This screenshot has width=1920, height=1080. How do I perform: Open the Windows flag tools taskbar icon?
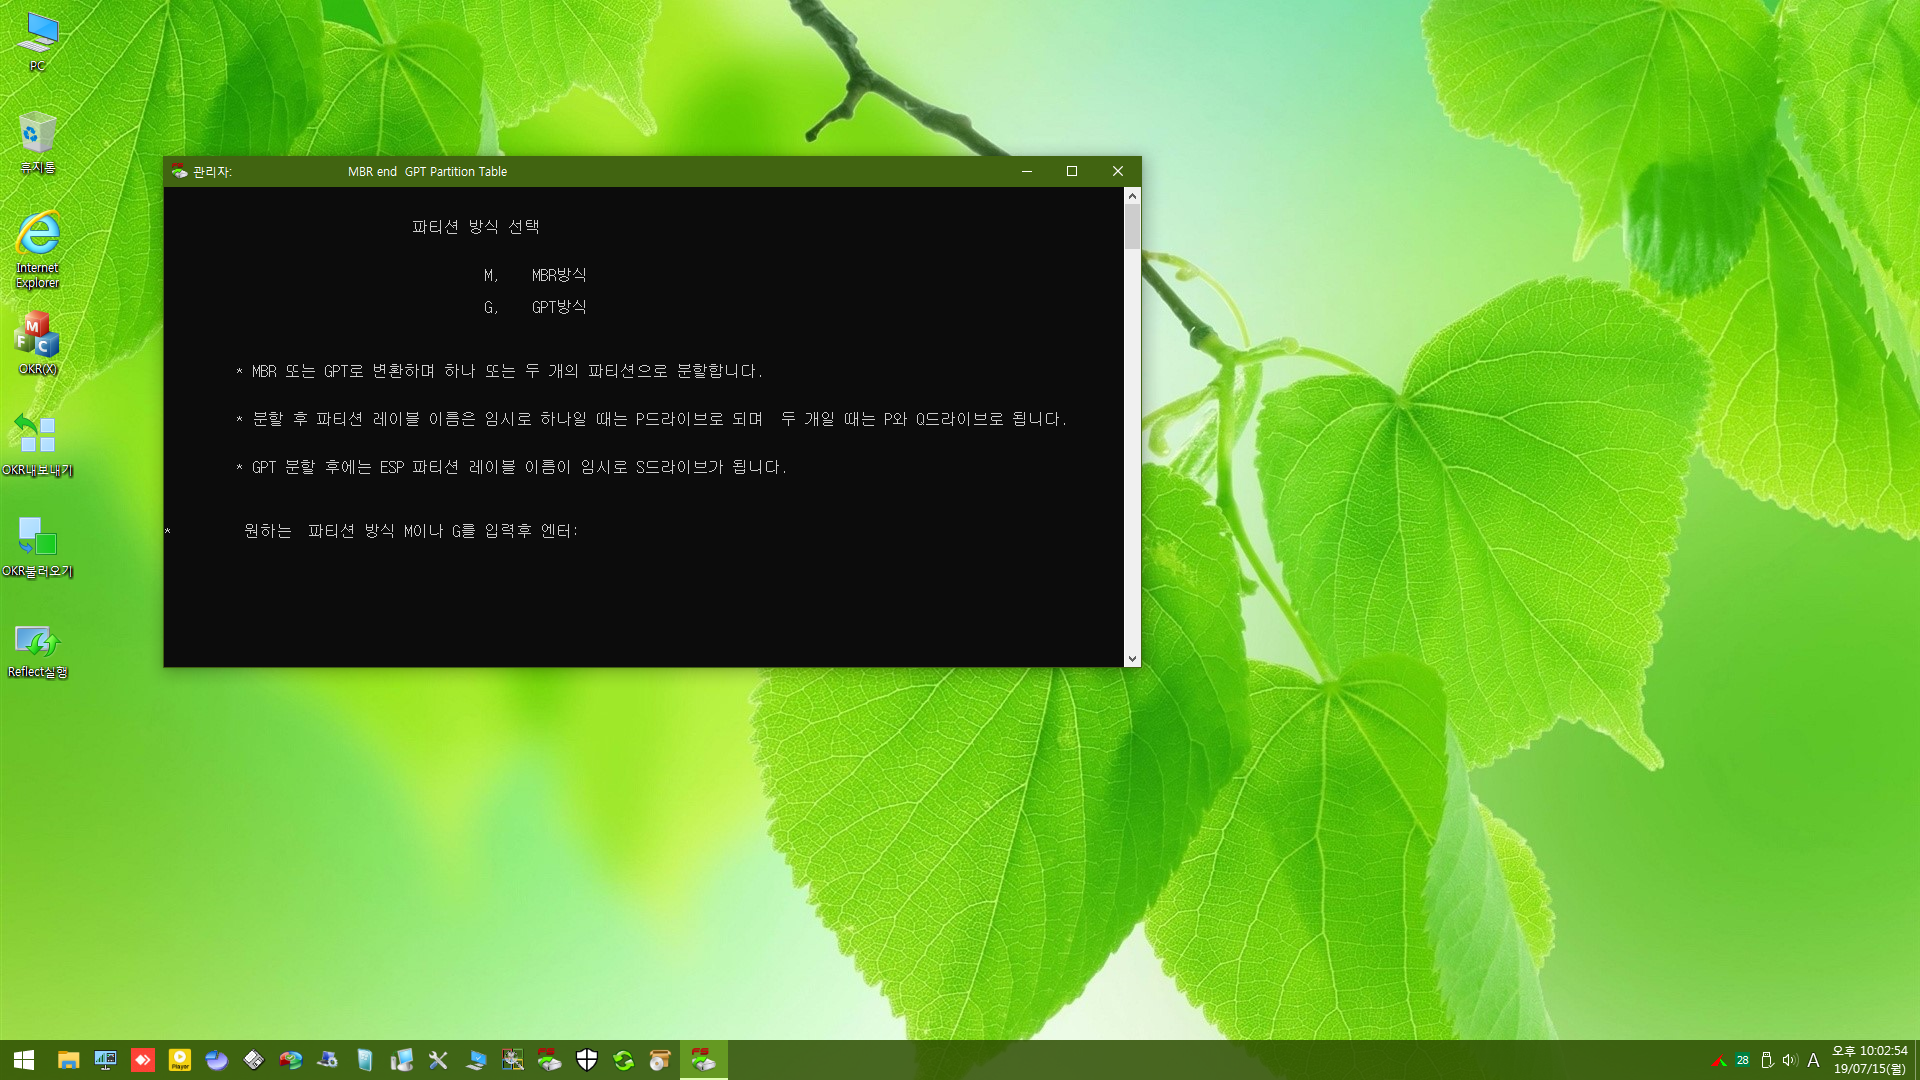click(513, 1060)
